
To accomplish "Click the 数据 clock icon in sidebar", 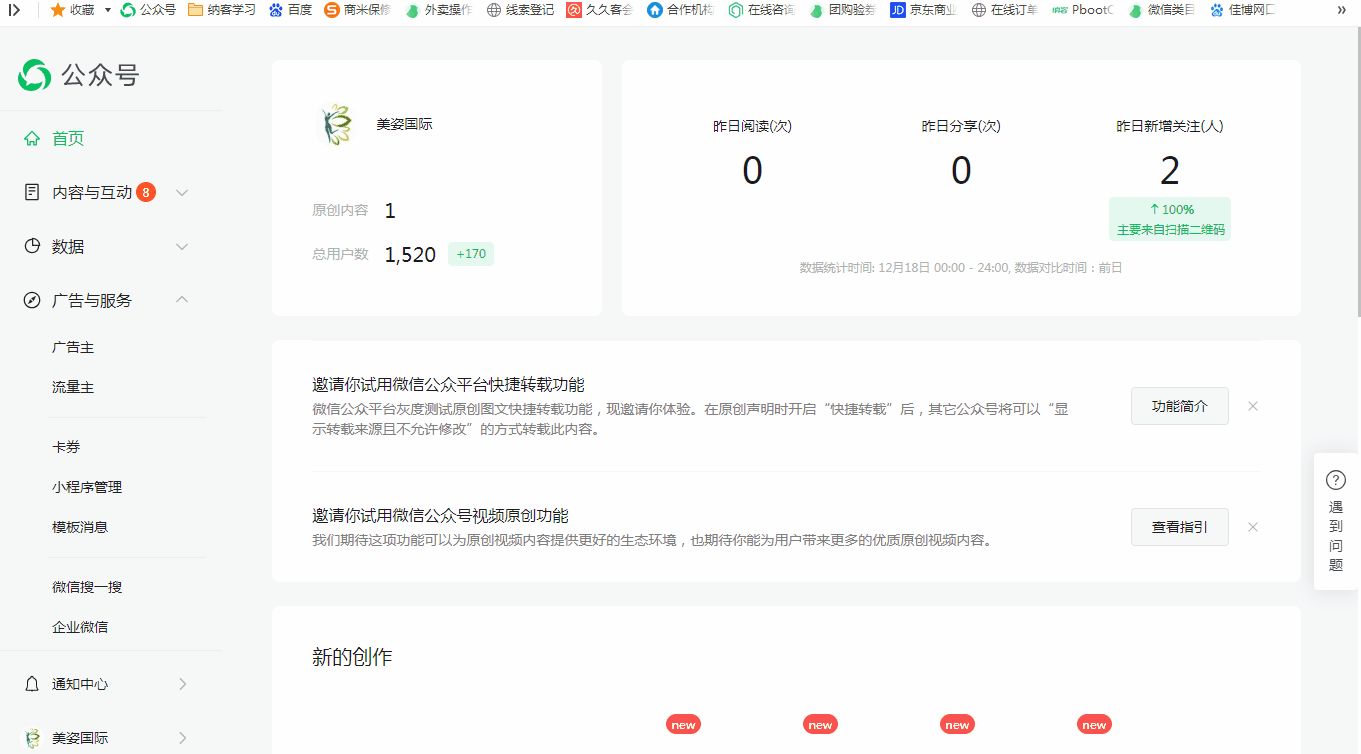I will (30, 246).
